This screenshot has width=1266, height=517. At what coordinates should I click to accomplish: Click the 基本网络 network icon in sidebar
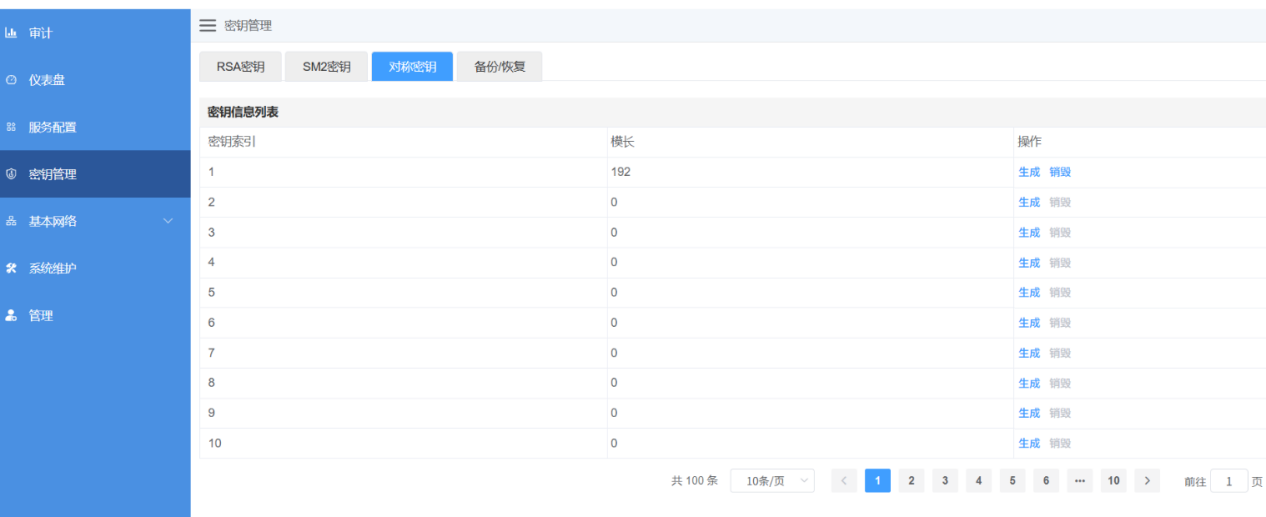coord(11,221)
